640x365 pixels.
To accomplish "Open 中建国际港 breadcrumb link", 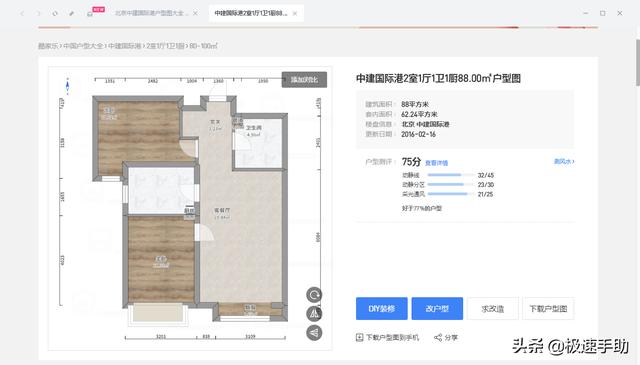I will (124, 46).
